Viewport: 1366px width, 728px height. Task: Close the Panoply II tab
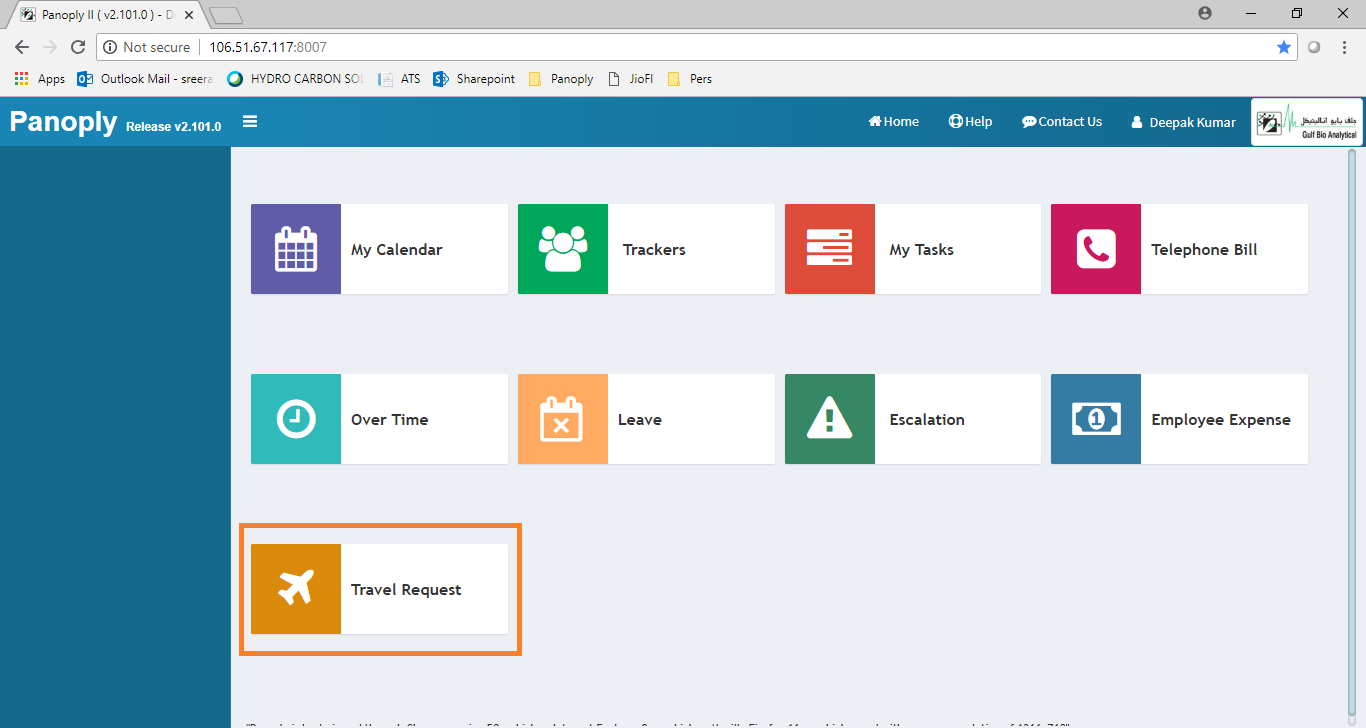(189, 15)
